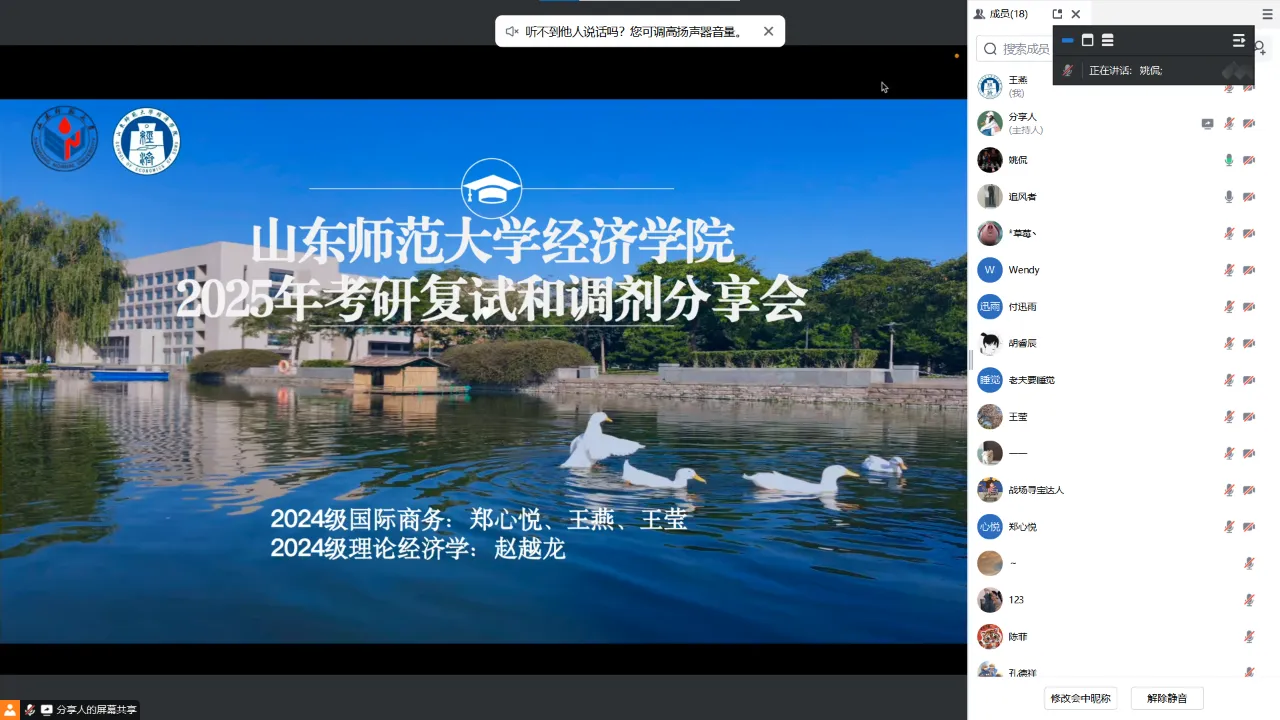Dismiss the speaker volume notification
1280x720 pixels.
point(768,31)
